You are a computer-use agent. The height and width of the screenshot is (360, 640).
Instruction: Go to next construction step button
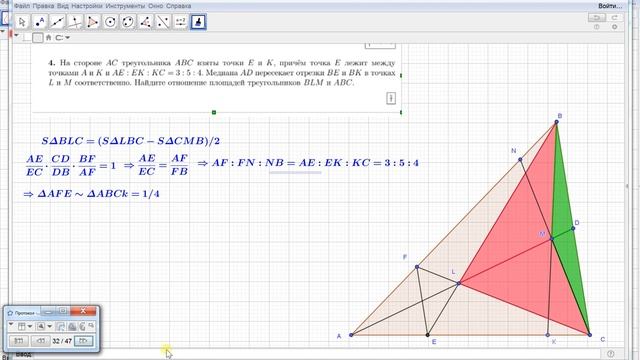[x=83, y=340]
